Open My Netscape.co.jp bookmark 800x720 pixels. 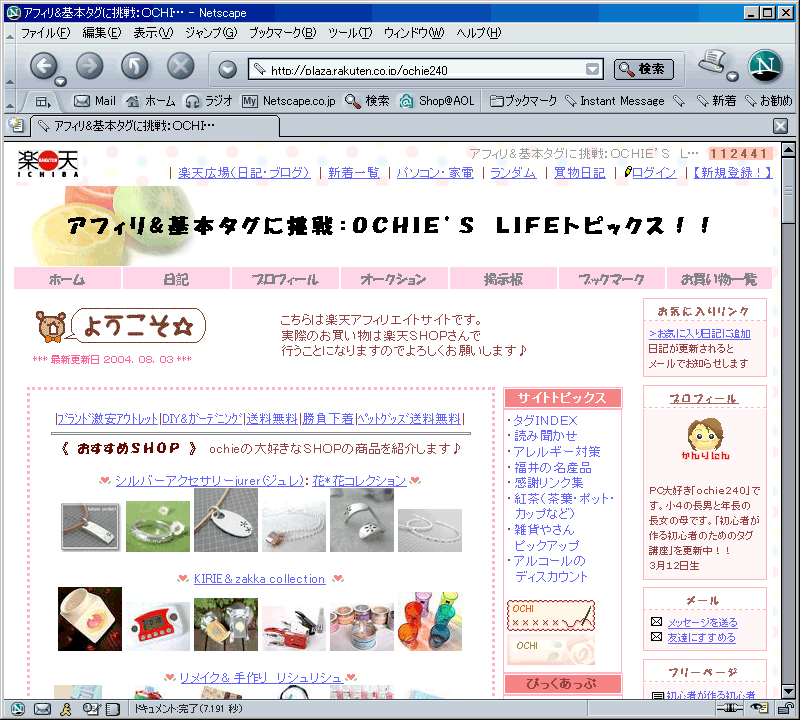pyautogui.click(x=289, y=101)
